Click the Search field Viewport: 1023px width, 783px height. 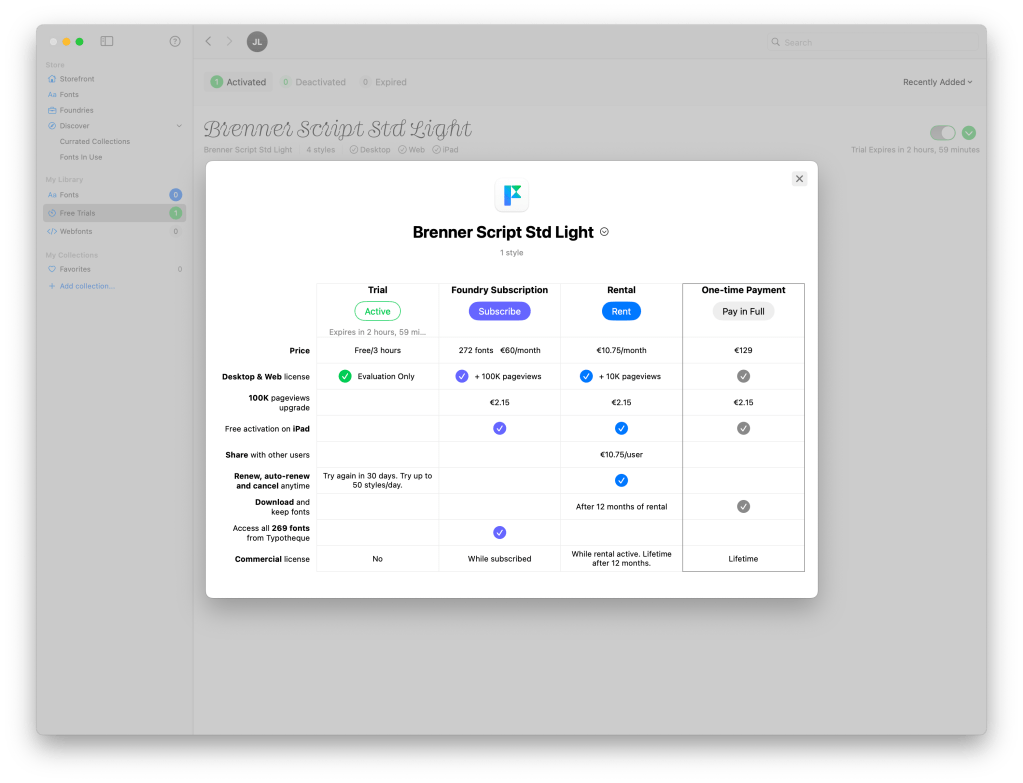870,42
